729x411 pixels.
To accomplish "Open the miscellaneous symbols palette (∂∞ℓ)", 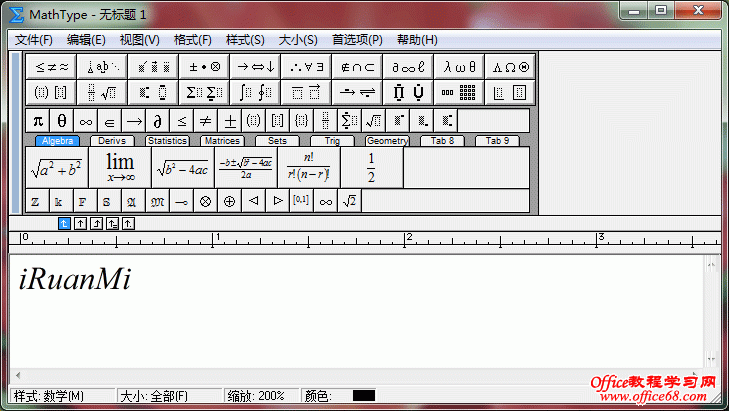I will [x=408, y=67].
